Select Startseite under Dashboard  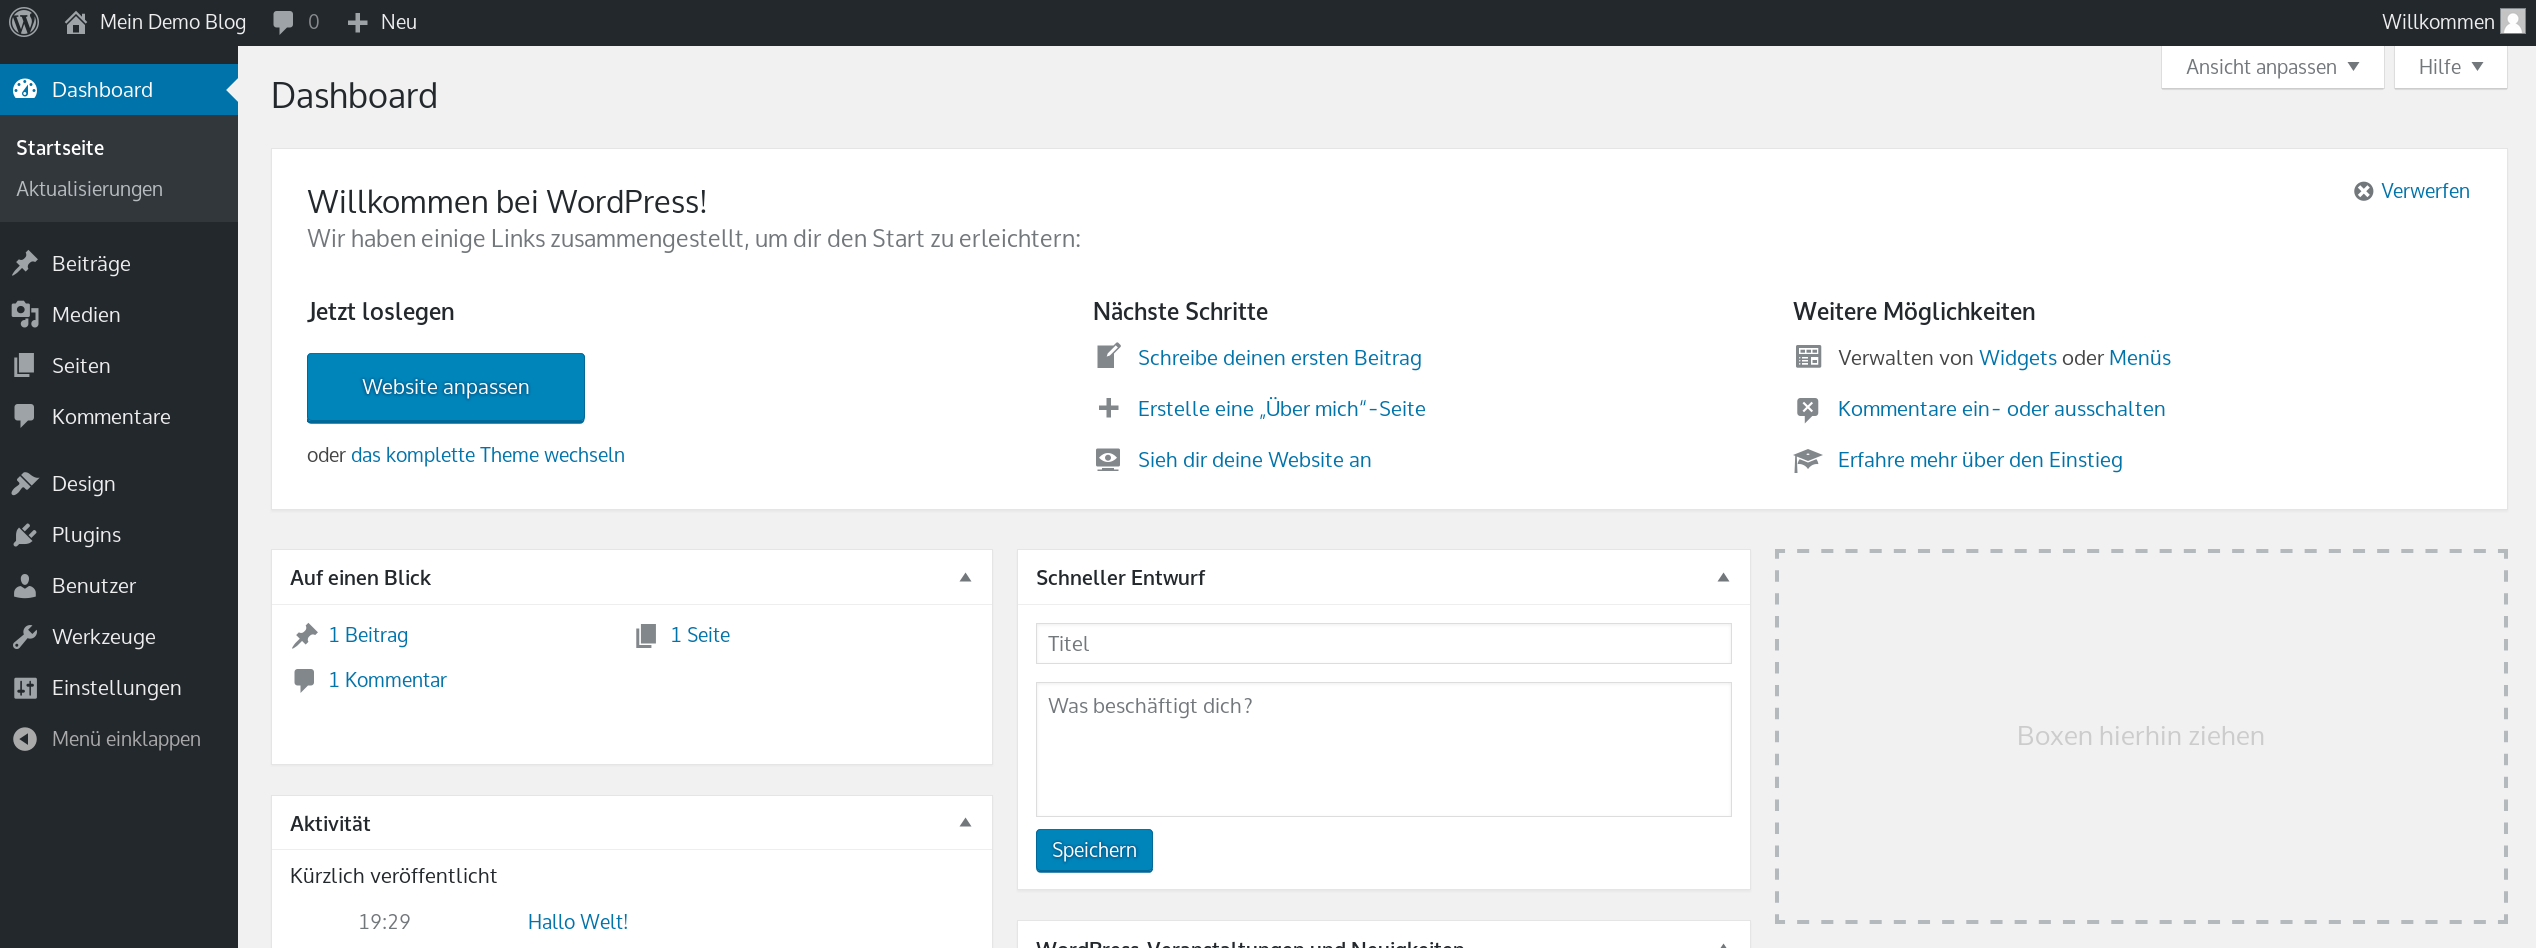pyautogui.click(x=59, y=147)
